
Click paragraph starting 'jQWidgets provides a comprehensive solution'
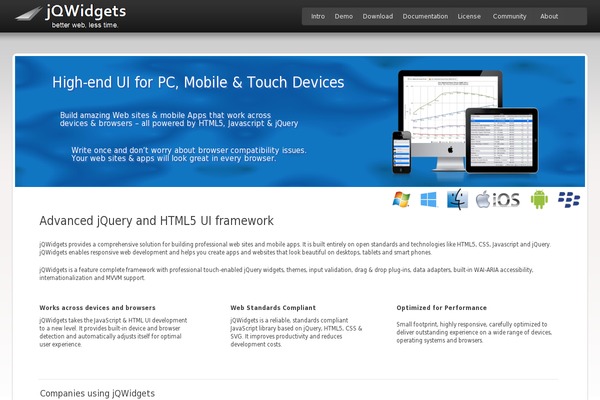tap(295, 248)
